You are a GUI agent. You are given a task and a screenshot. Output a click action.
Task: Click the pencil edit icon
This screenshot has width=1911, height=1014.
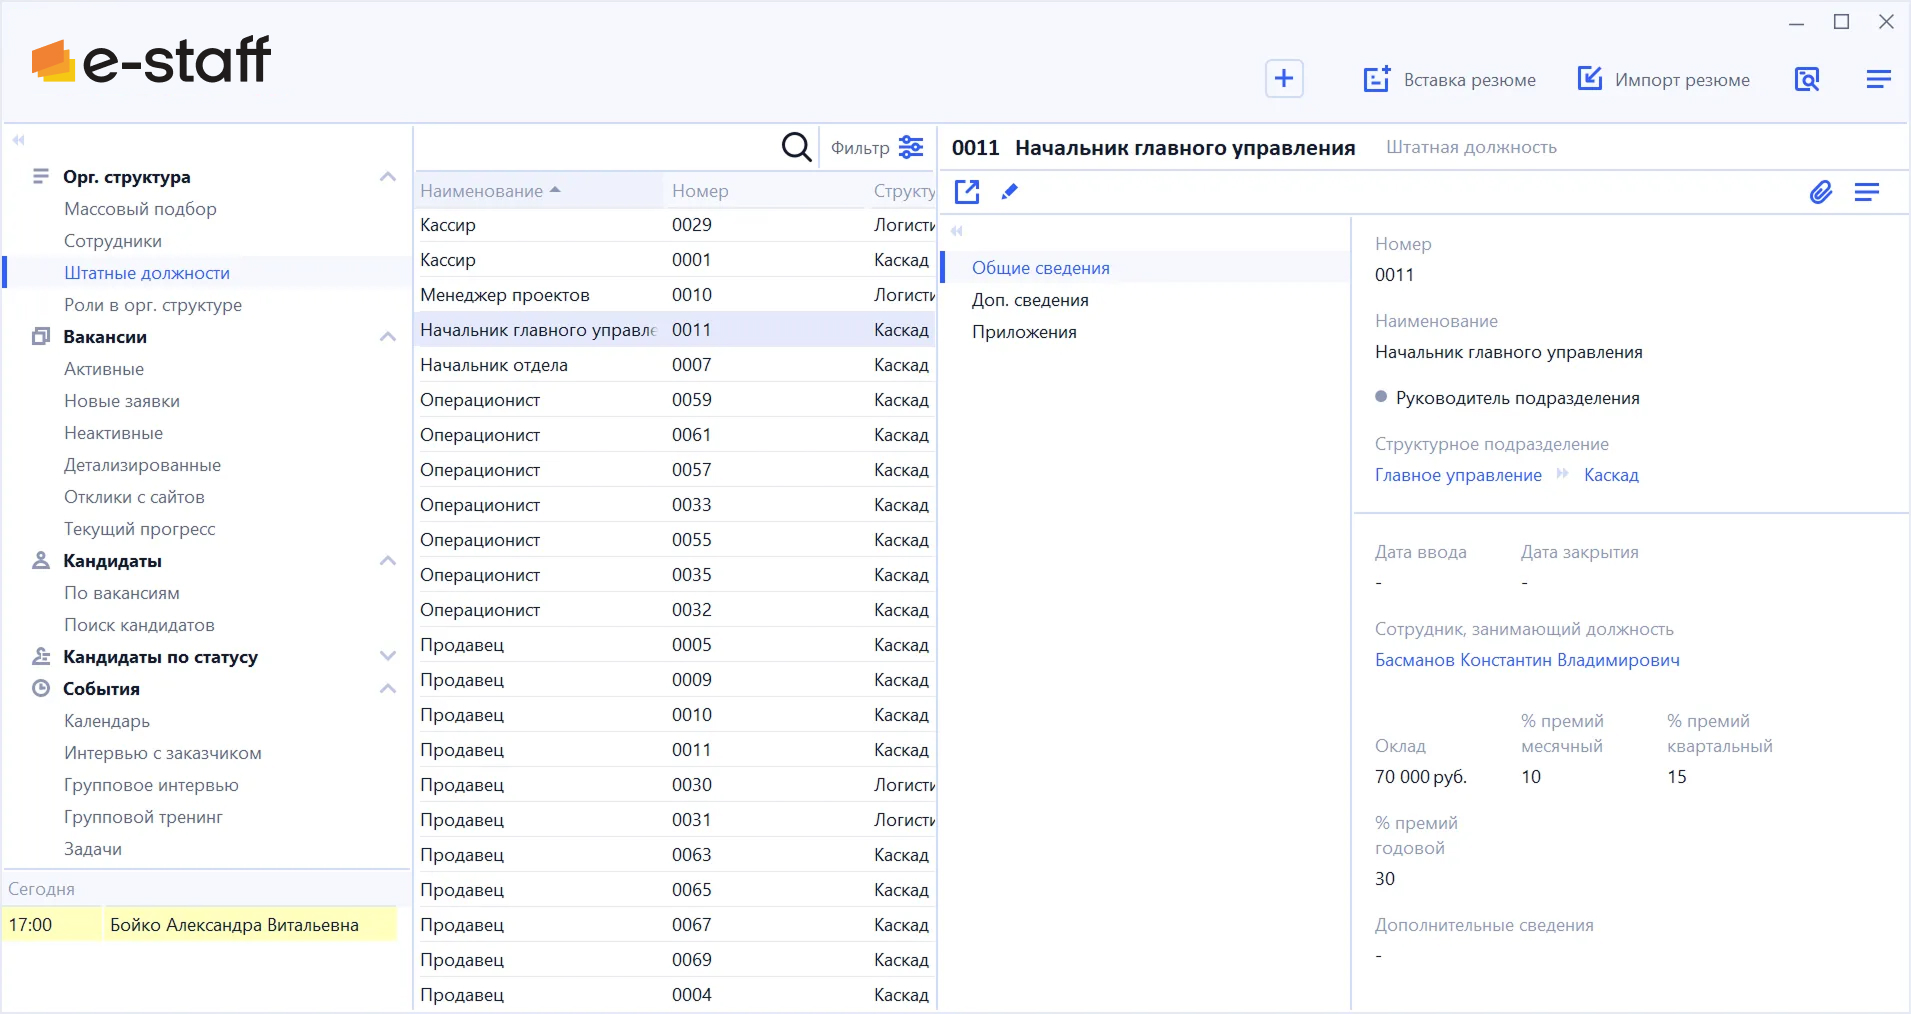click(1010, 192)
